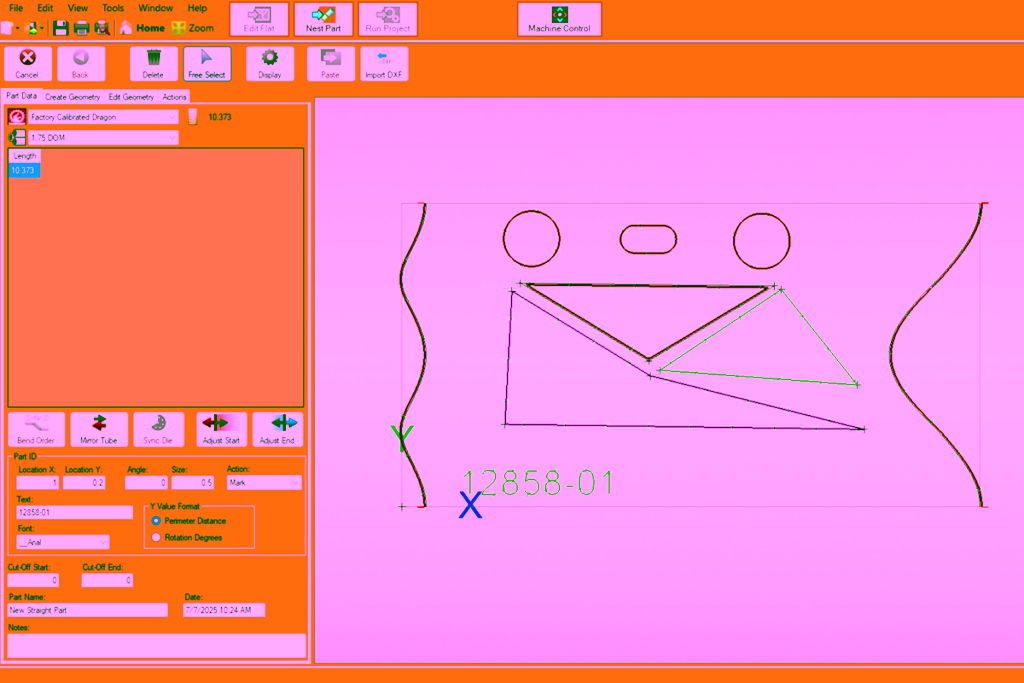
Task: Click the tube length icon beside 10.373
Action: point(193,117)
